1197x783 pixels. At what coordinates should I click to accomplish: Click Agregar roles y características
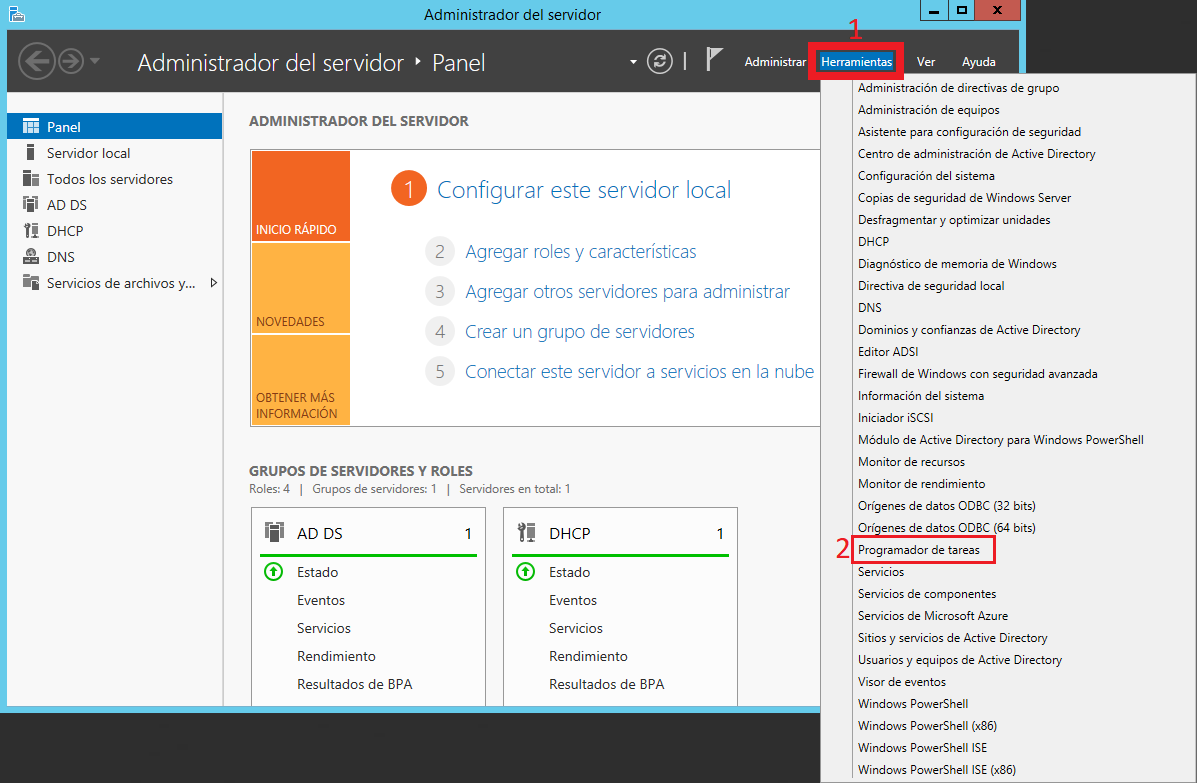pos(579,251)
